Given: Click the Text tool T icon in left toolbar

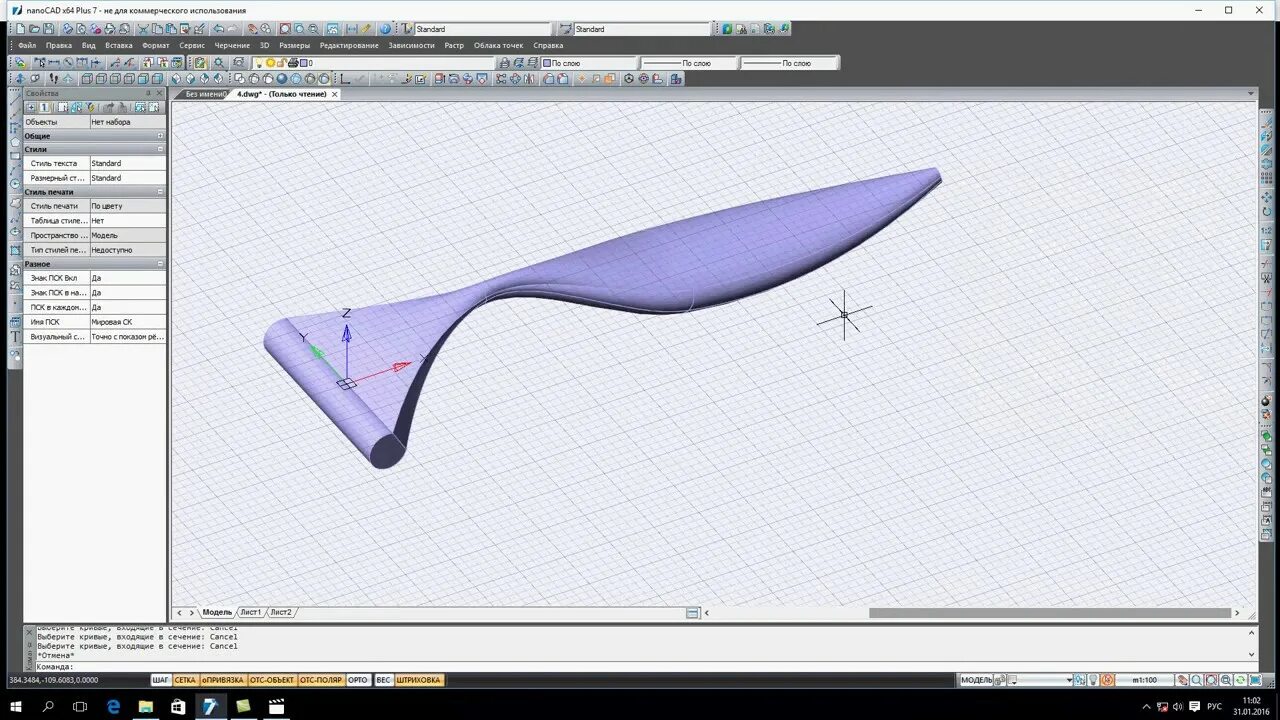Looking at the screenshot, I should pyautogui.click(x=15, y=337).
